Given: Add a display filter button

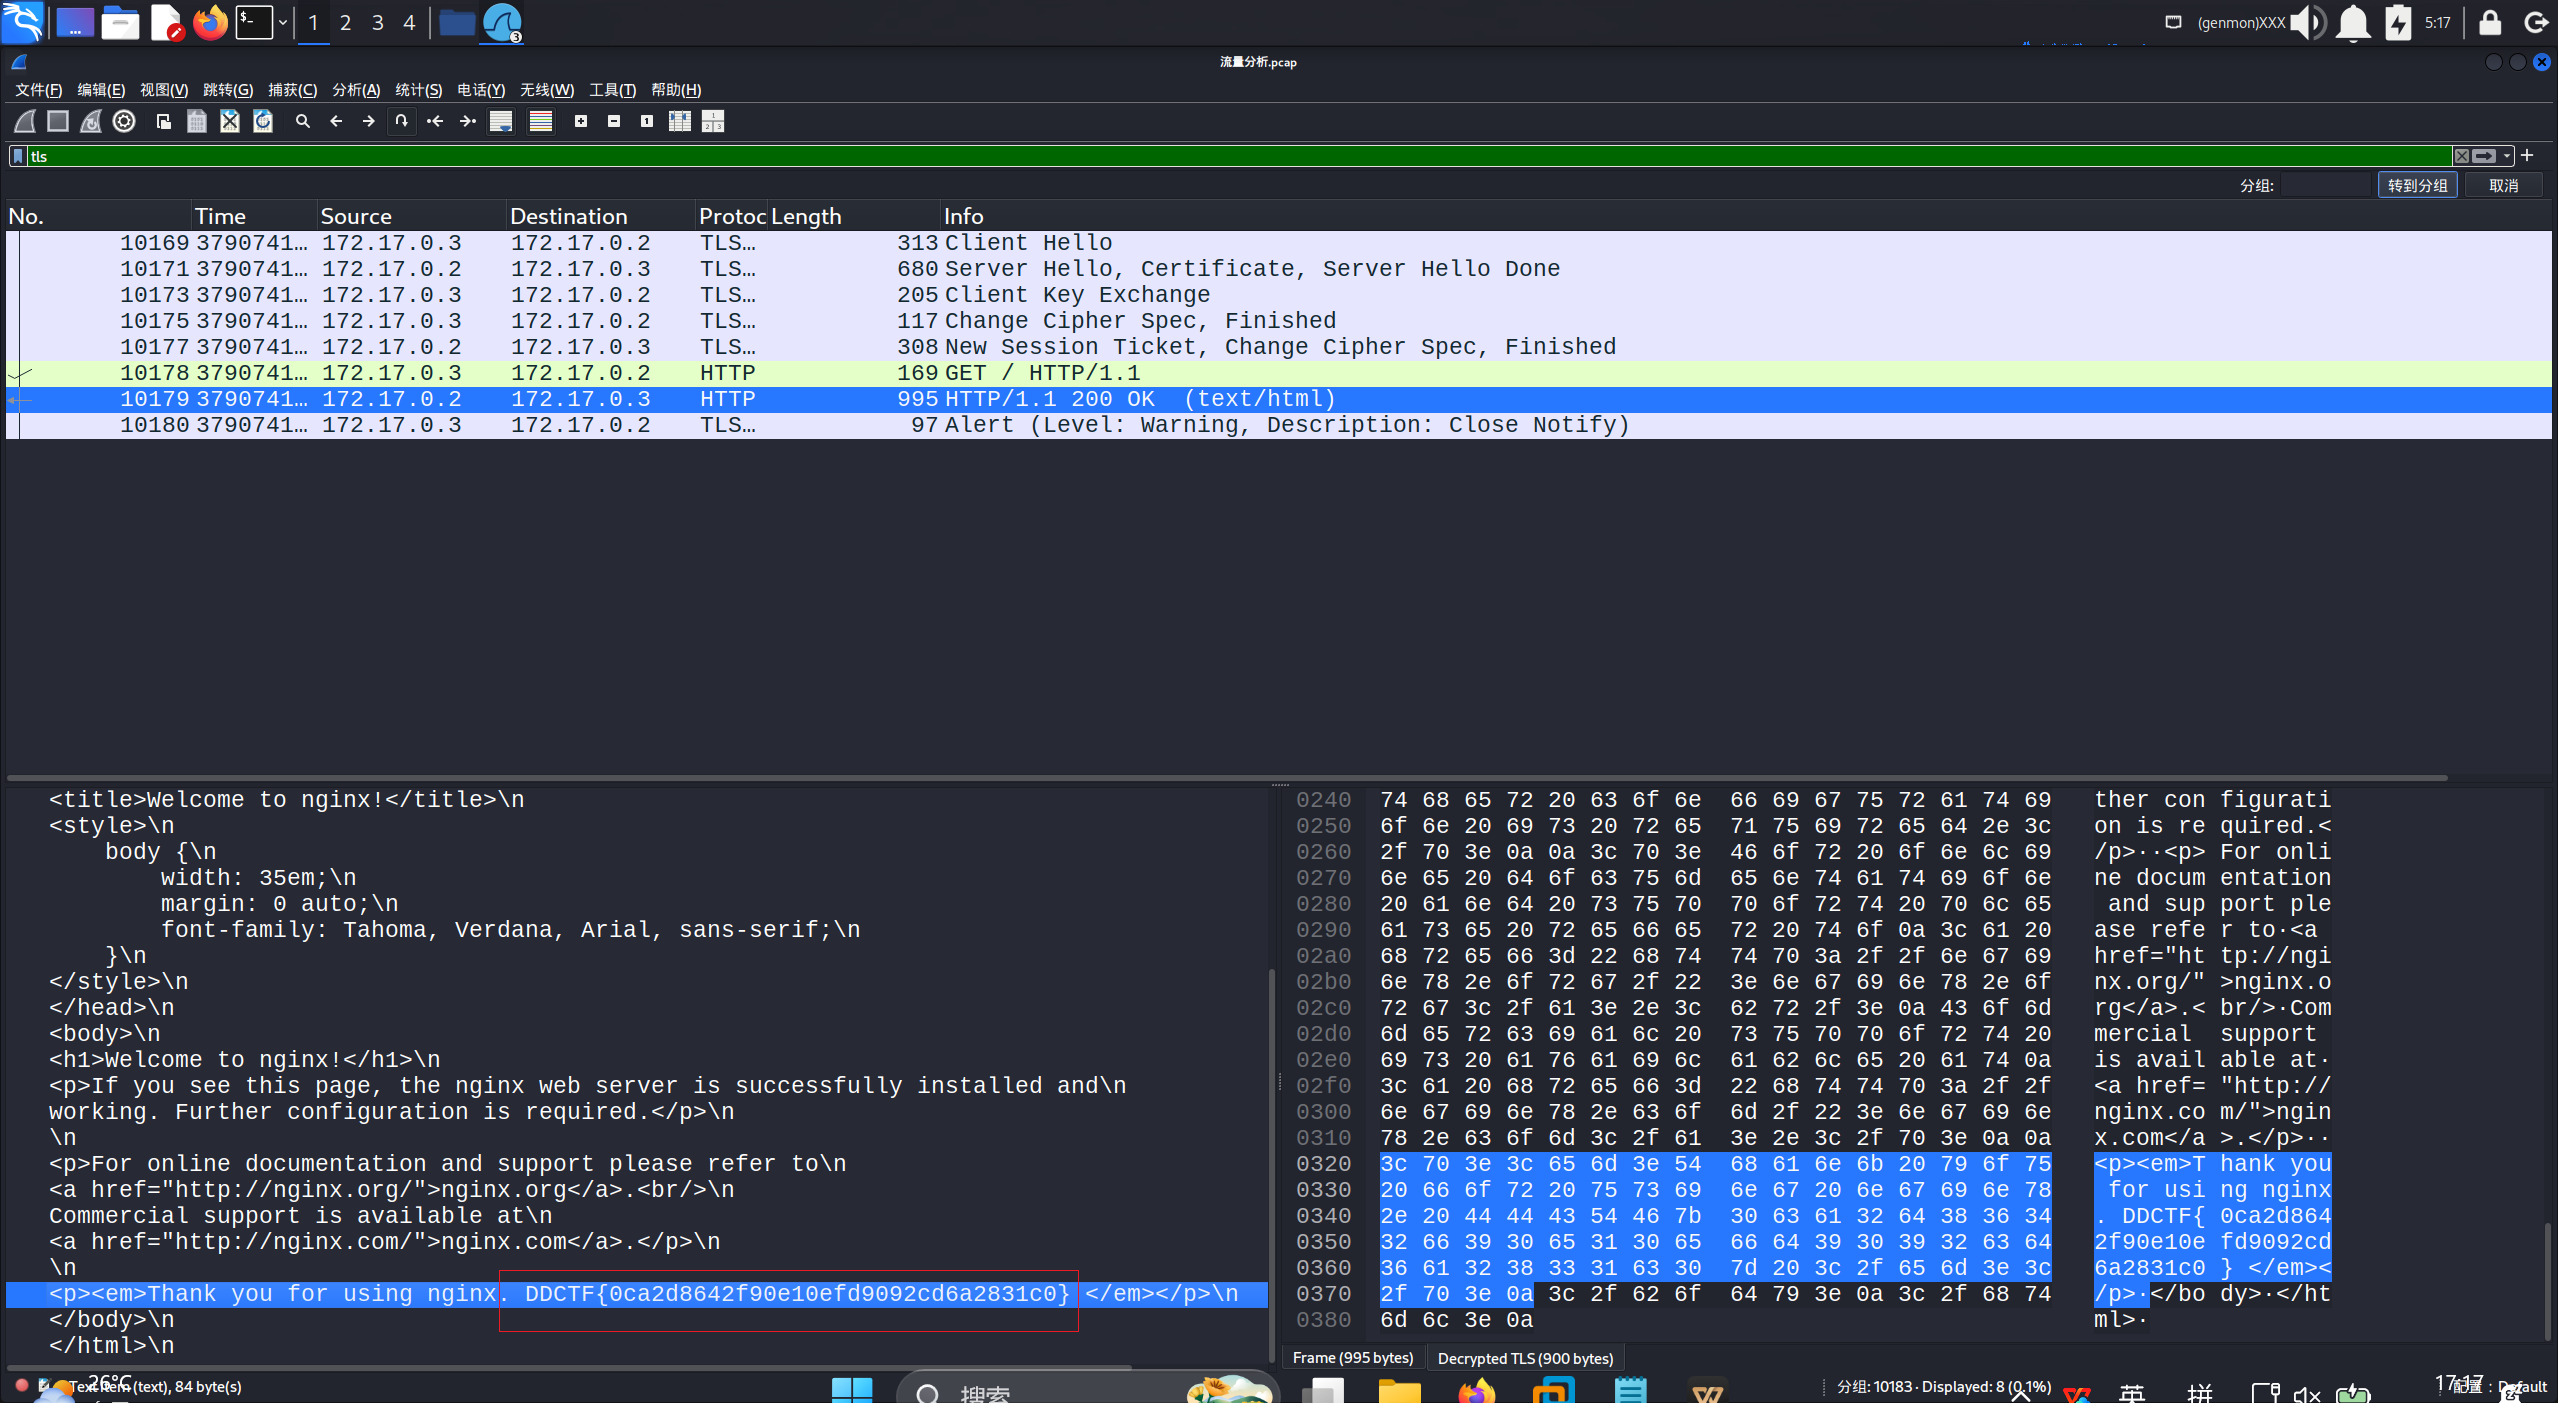Looking at the screenshot, I should coord(2528,155).
